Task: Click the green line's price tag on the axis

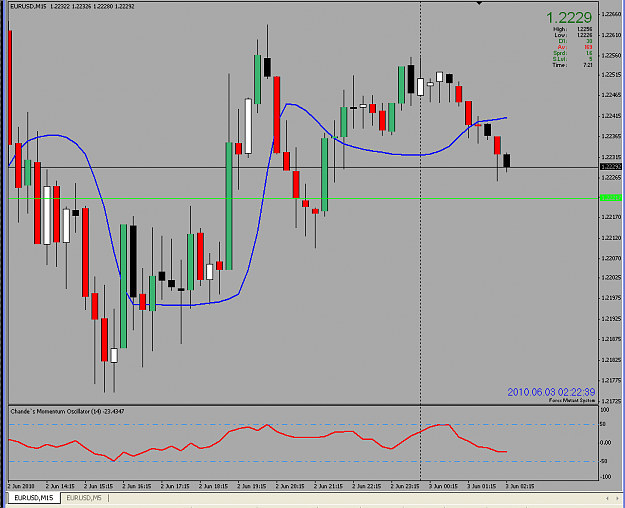Action: click(611, 198)
